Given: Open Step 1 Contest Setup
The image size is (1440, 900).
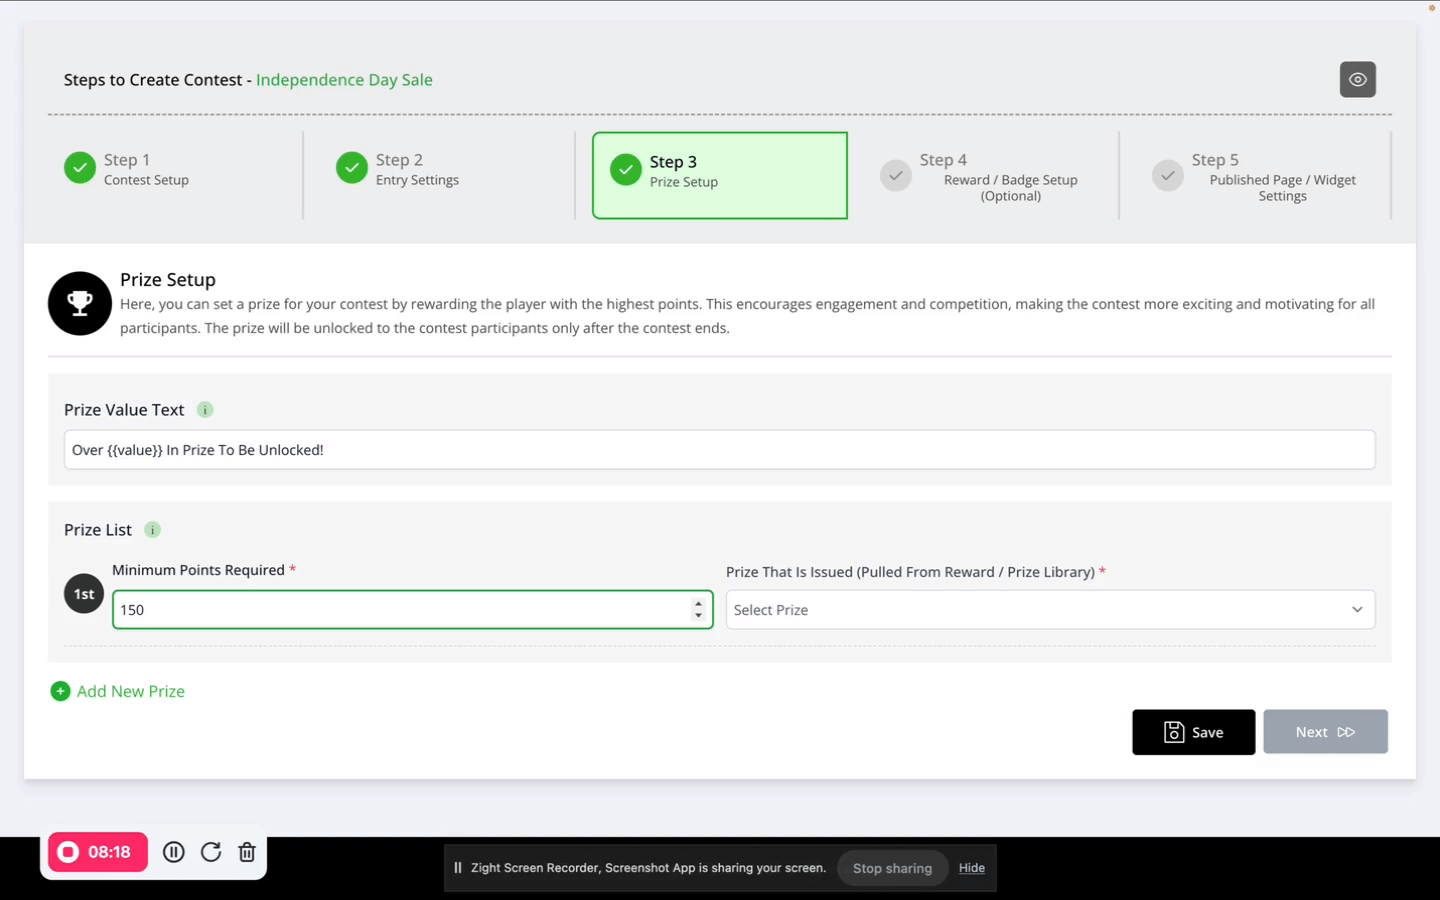Looking at the screenshot, I should 145,170.
